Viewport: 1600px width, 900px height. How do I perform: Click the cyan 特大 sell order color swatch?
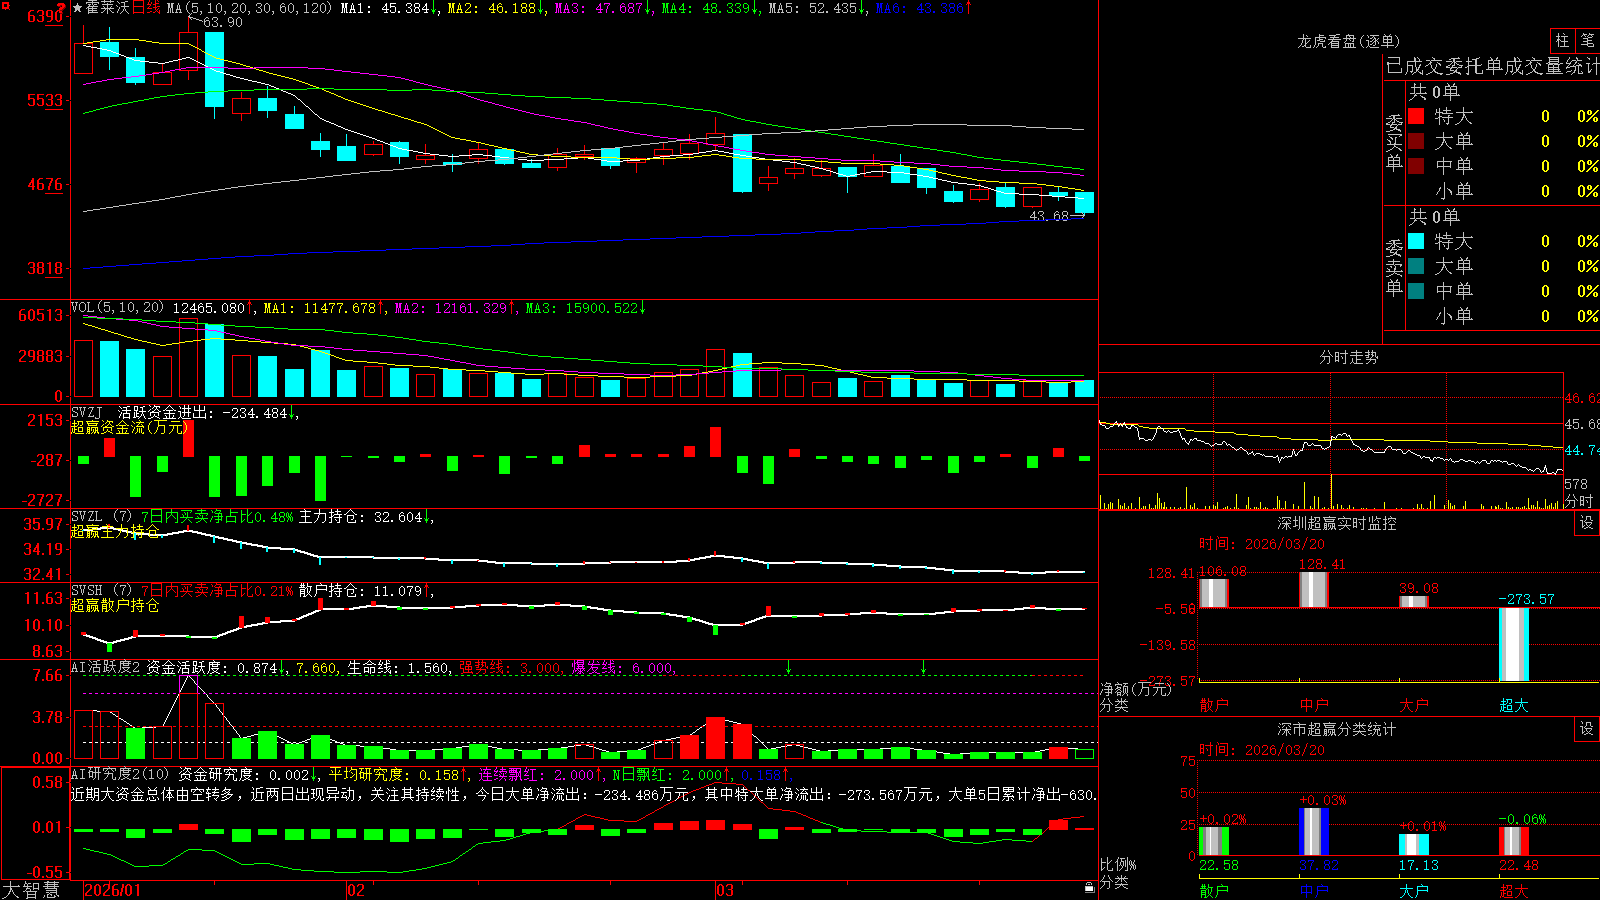pos(1416,241)
